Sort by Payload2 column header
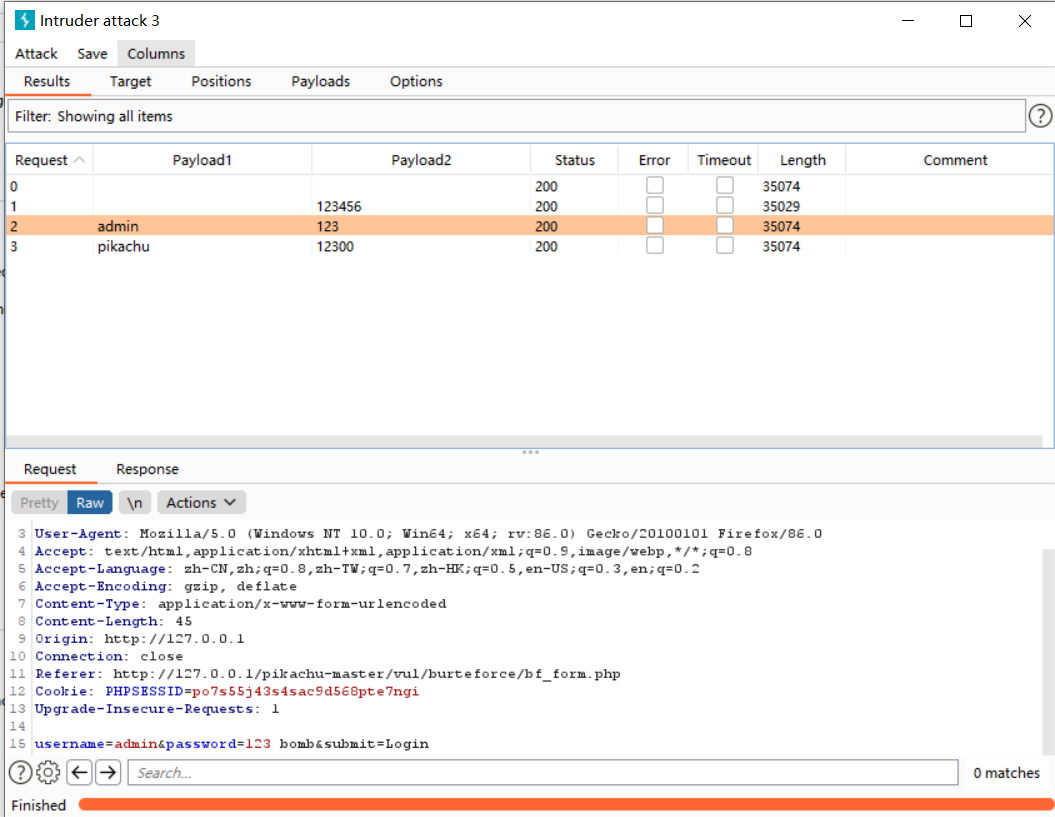The width and height of the screenshot is (1055, 817). tap(421, 160)
